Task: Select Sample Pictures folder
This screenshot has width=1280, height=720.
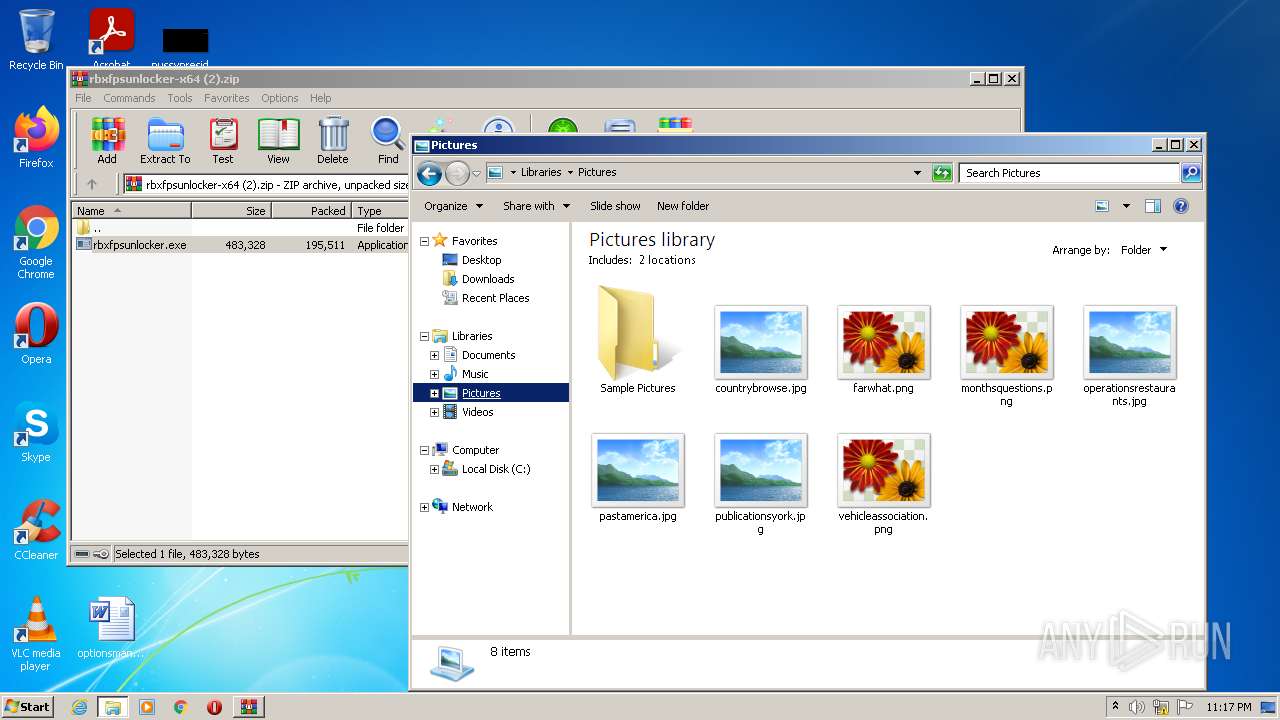Action: point(638,340)
